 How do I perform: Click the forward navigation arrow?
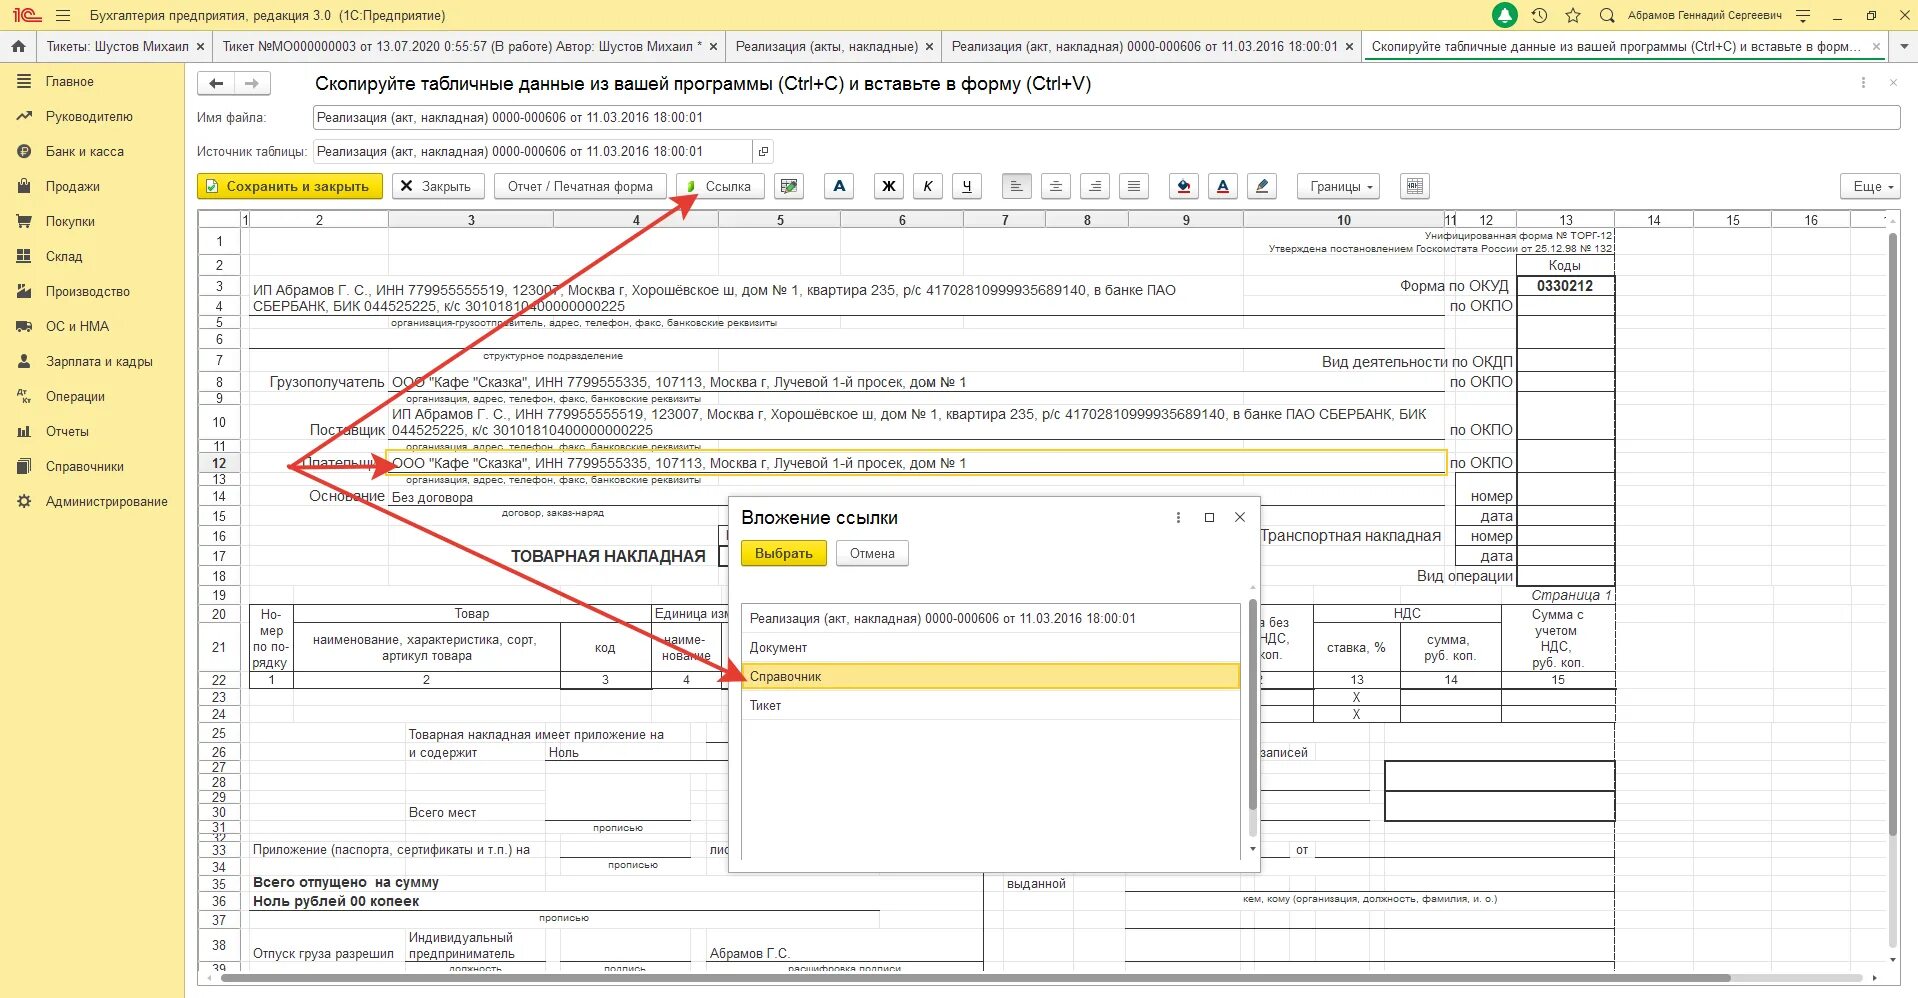[x=252, y=83]
